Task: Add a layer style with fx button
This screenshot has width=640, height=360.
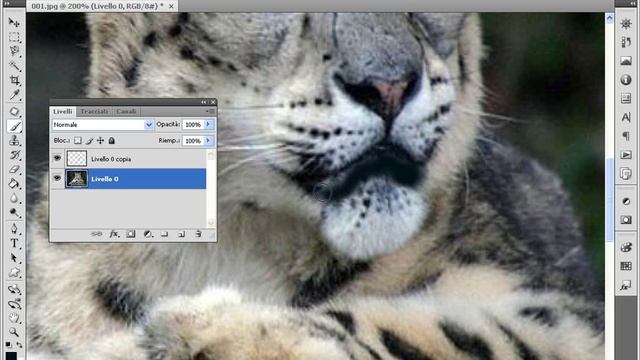Action: coord(114,234)
